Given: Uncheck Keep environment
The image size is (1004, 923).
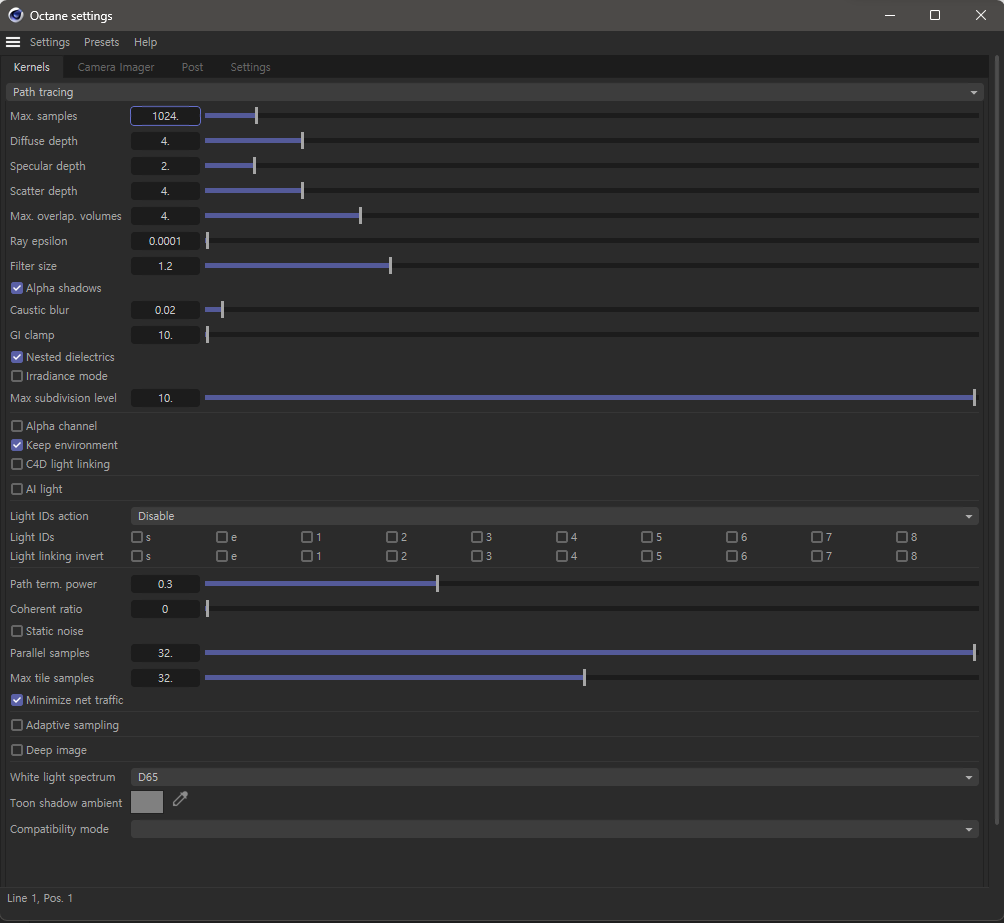Looking at the screenshot, I should pyautogui.click(x=17, y=445).
